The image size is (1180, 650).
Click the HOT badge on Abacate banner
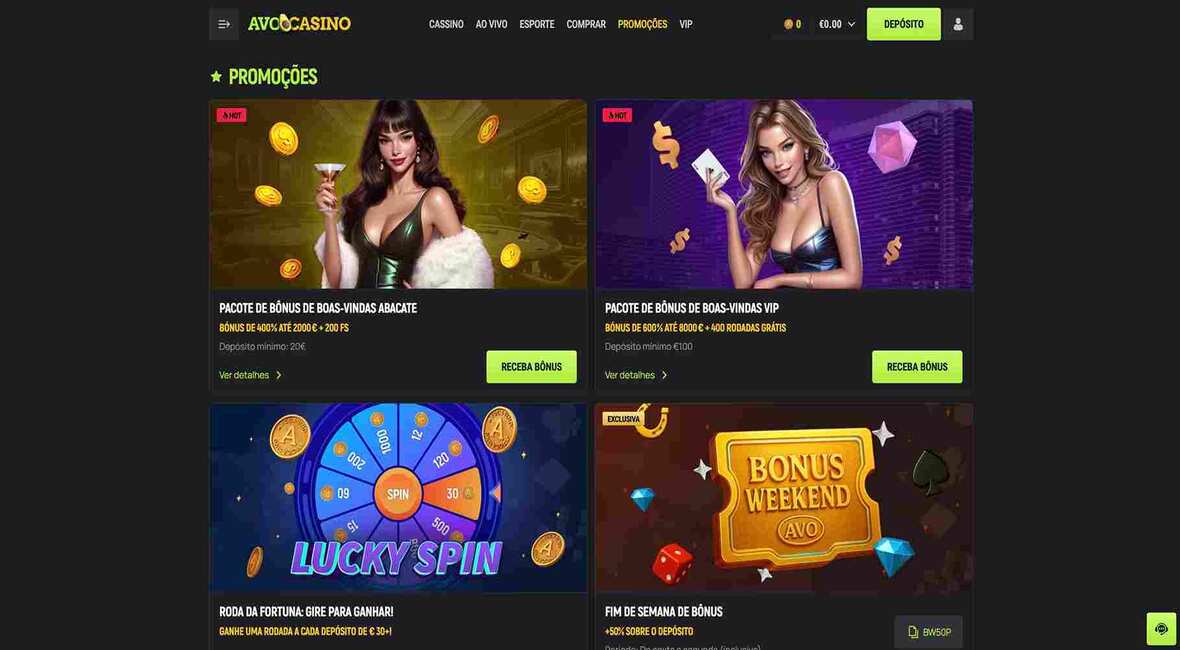coord(232,115)
